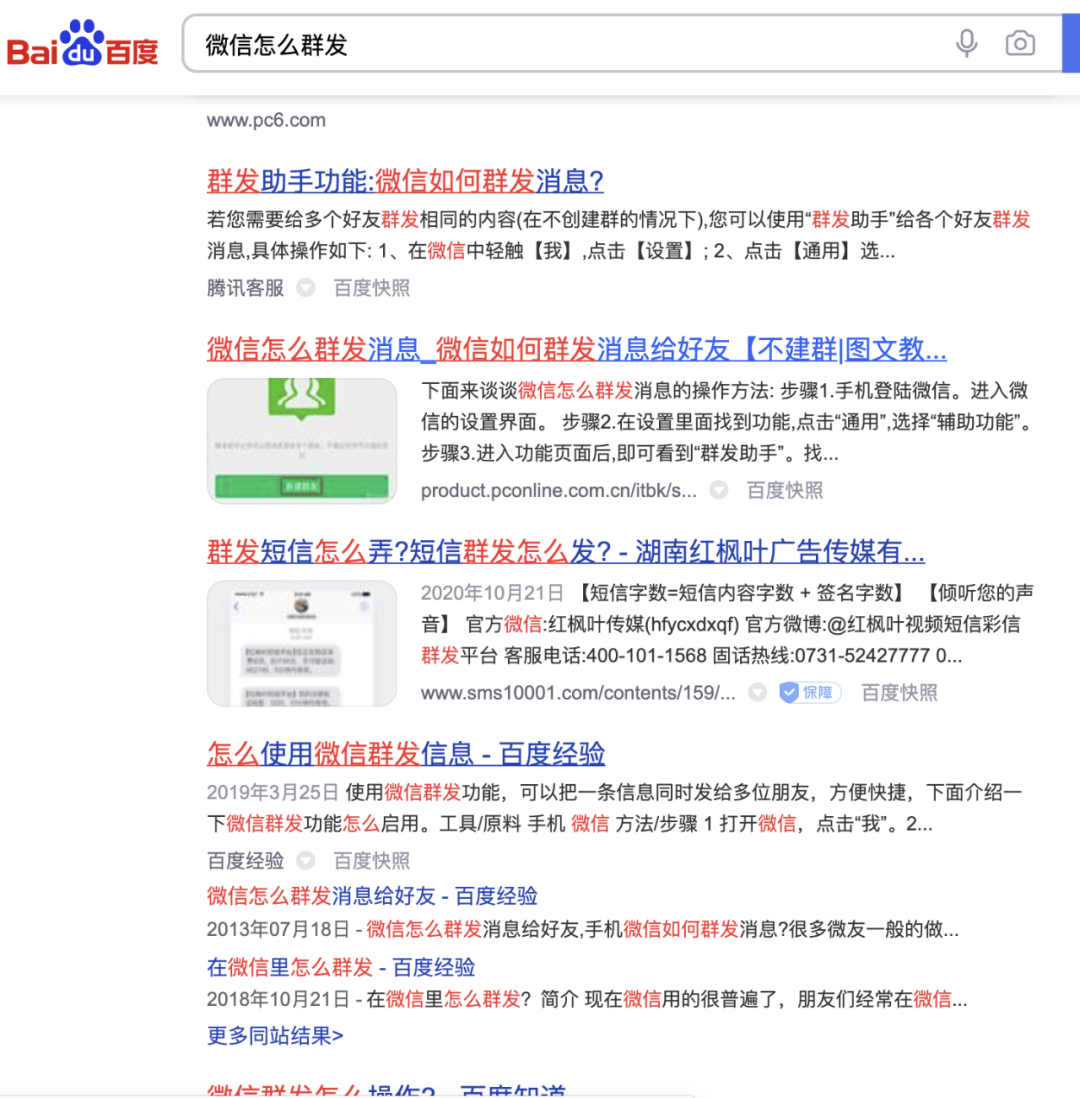Expand dropdown arrow next to 腾讯客服
Viewport: 1080px width, 1098px height.
[x=305, y=288]
